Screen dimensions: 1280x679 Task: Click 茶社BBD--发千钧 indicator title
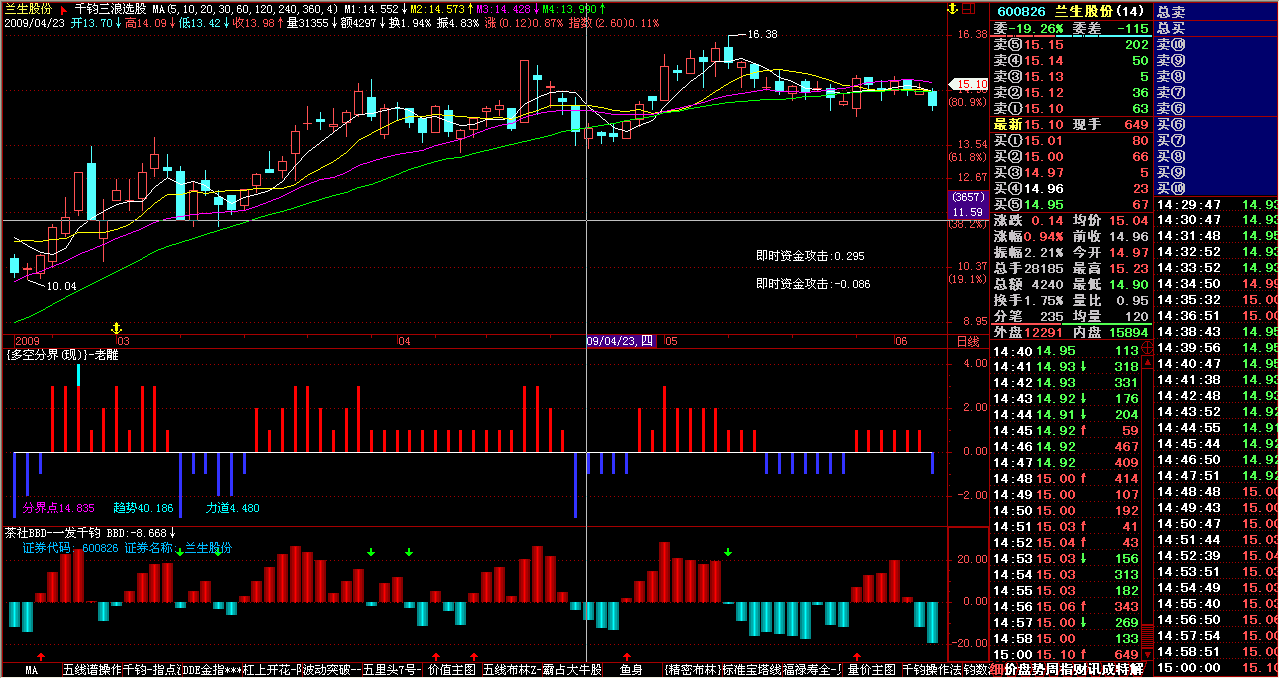pos(53,533)
